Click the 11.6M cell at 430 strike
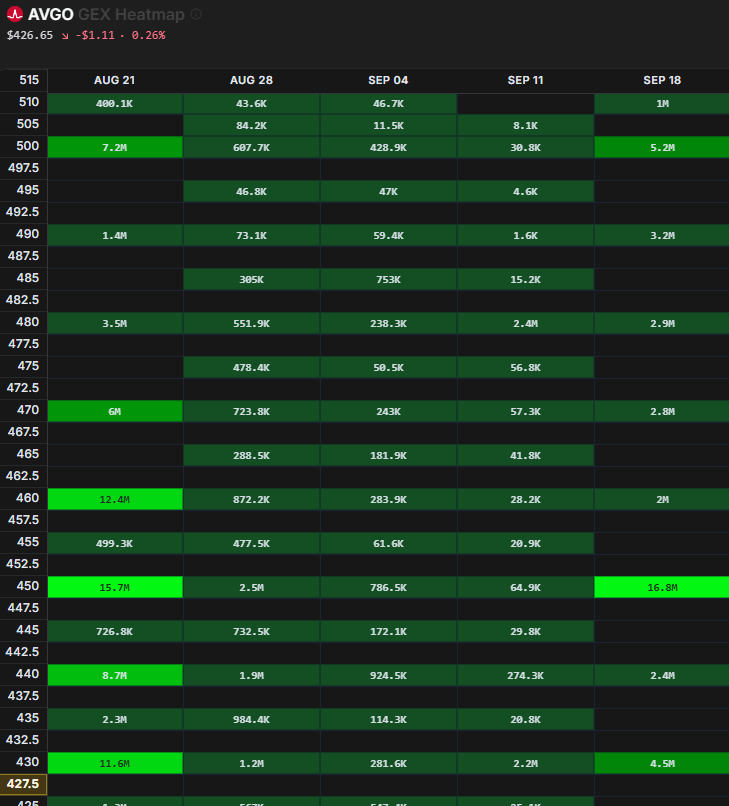This screenshot has height=806, width=729. [x=115, y=763]
